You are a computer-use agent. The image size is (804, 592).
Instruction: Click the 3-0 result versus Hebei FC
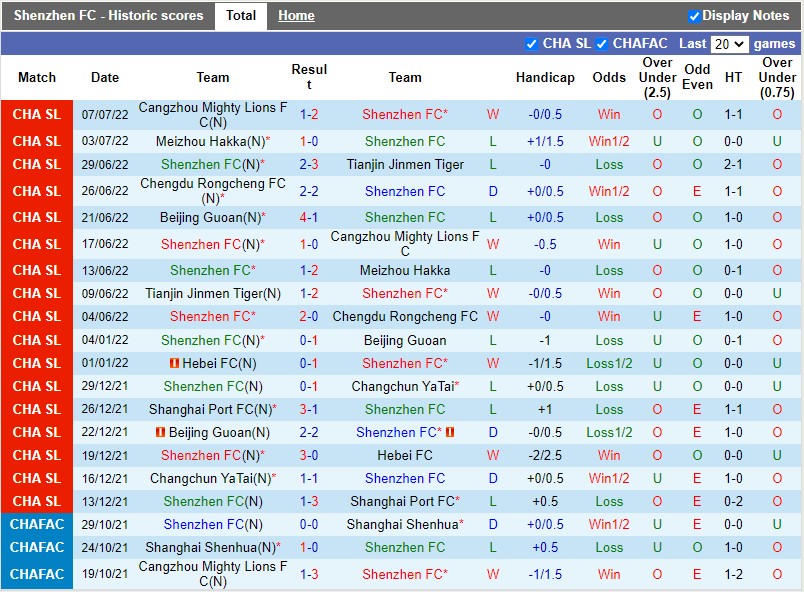point(309,455)
